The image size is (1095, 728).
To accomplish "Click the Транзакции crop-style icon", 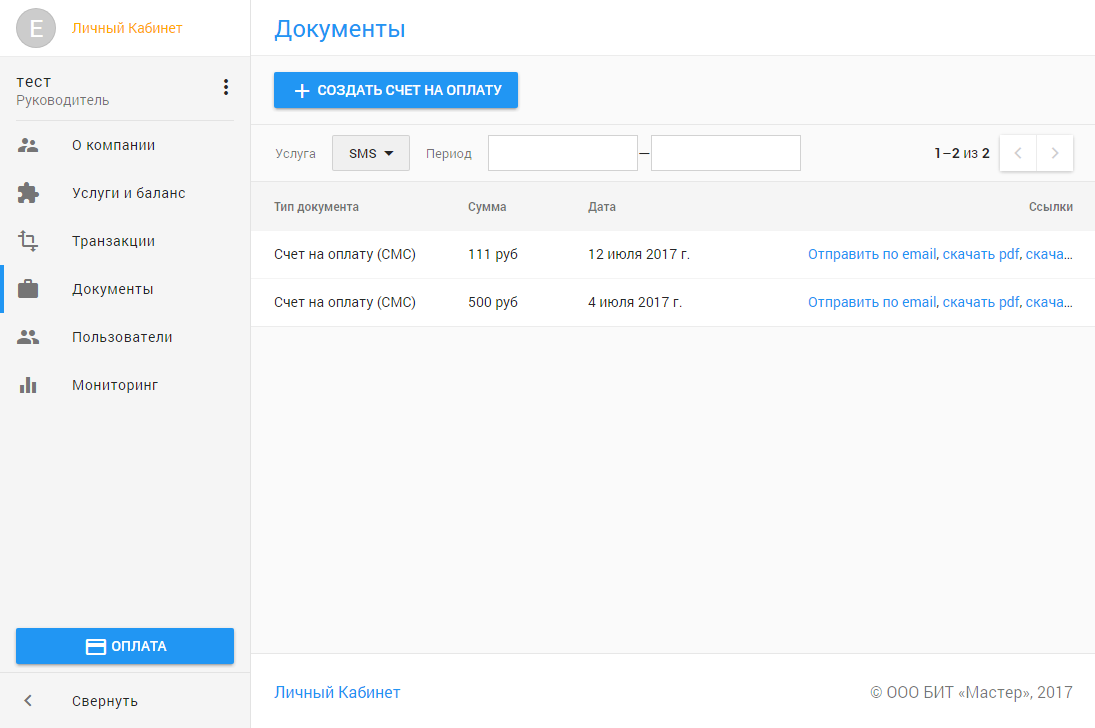I will click(x=28, y=241).
